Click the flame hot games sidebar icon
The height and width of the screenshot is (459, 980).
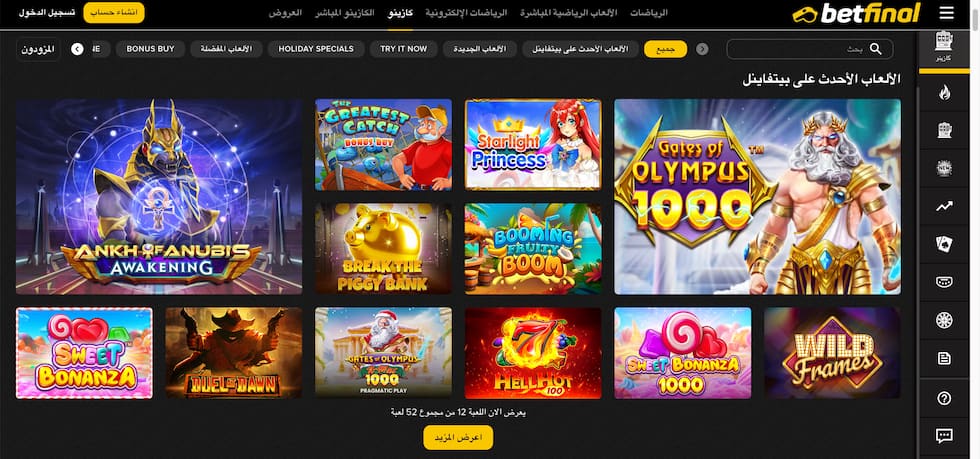(x=944, y=93)
